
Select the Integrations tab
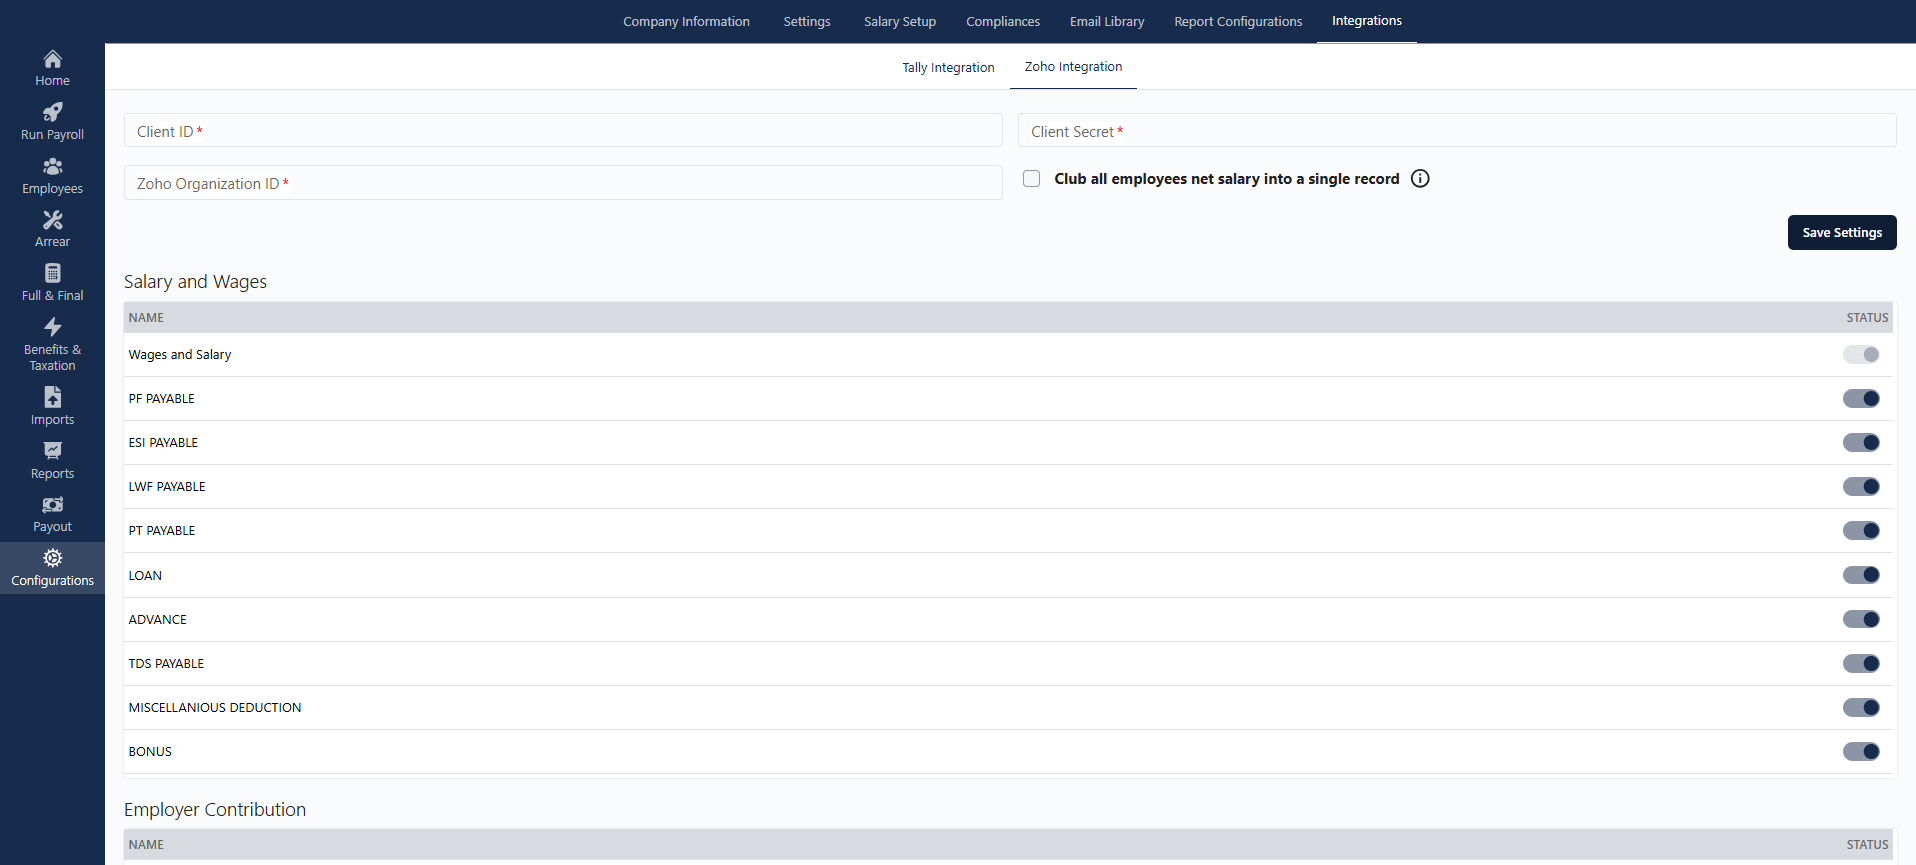[1367, 21]
